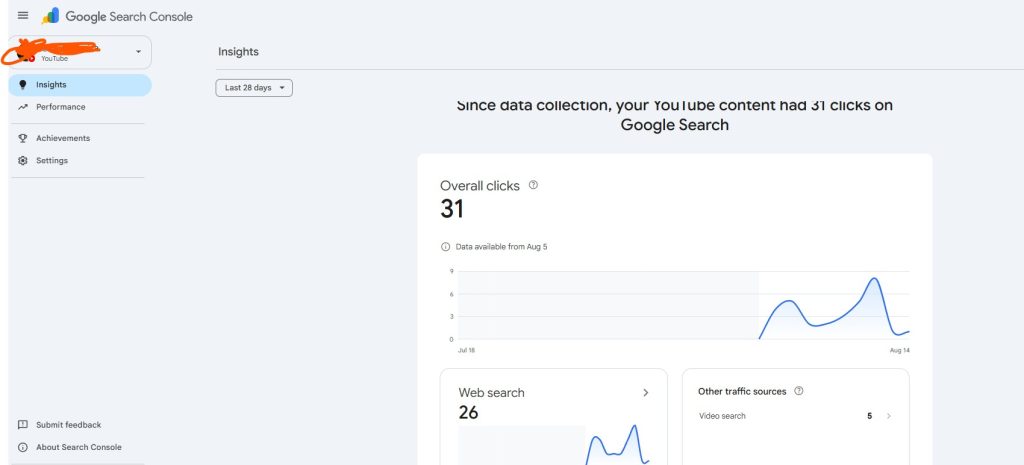Click the Settings gear icon

(23, 161)
